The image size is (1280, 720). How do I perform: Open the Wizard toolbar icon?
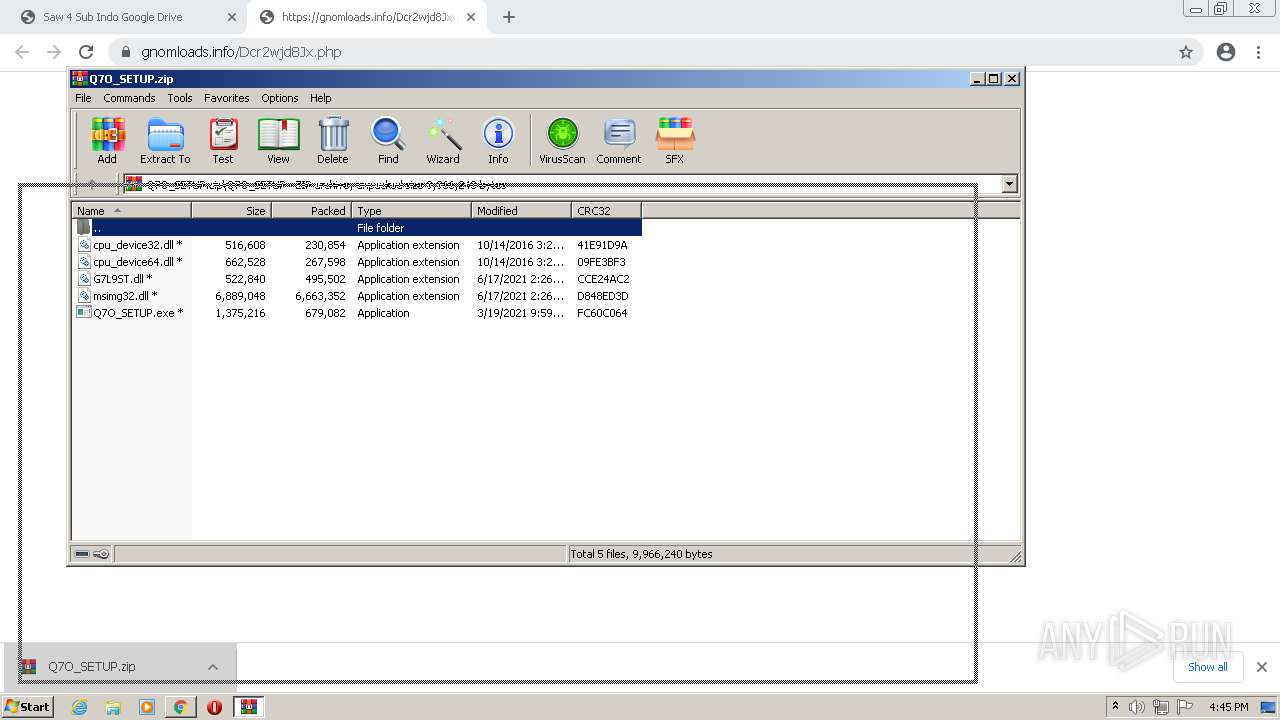tap(443, 140)
